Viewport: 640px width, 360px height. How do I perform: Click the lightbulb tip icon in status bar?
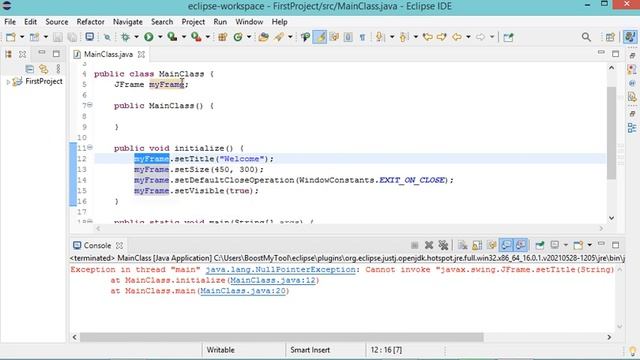click(633, 351)
